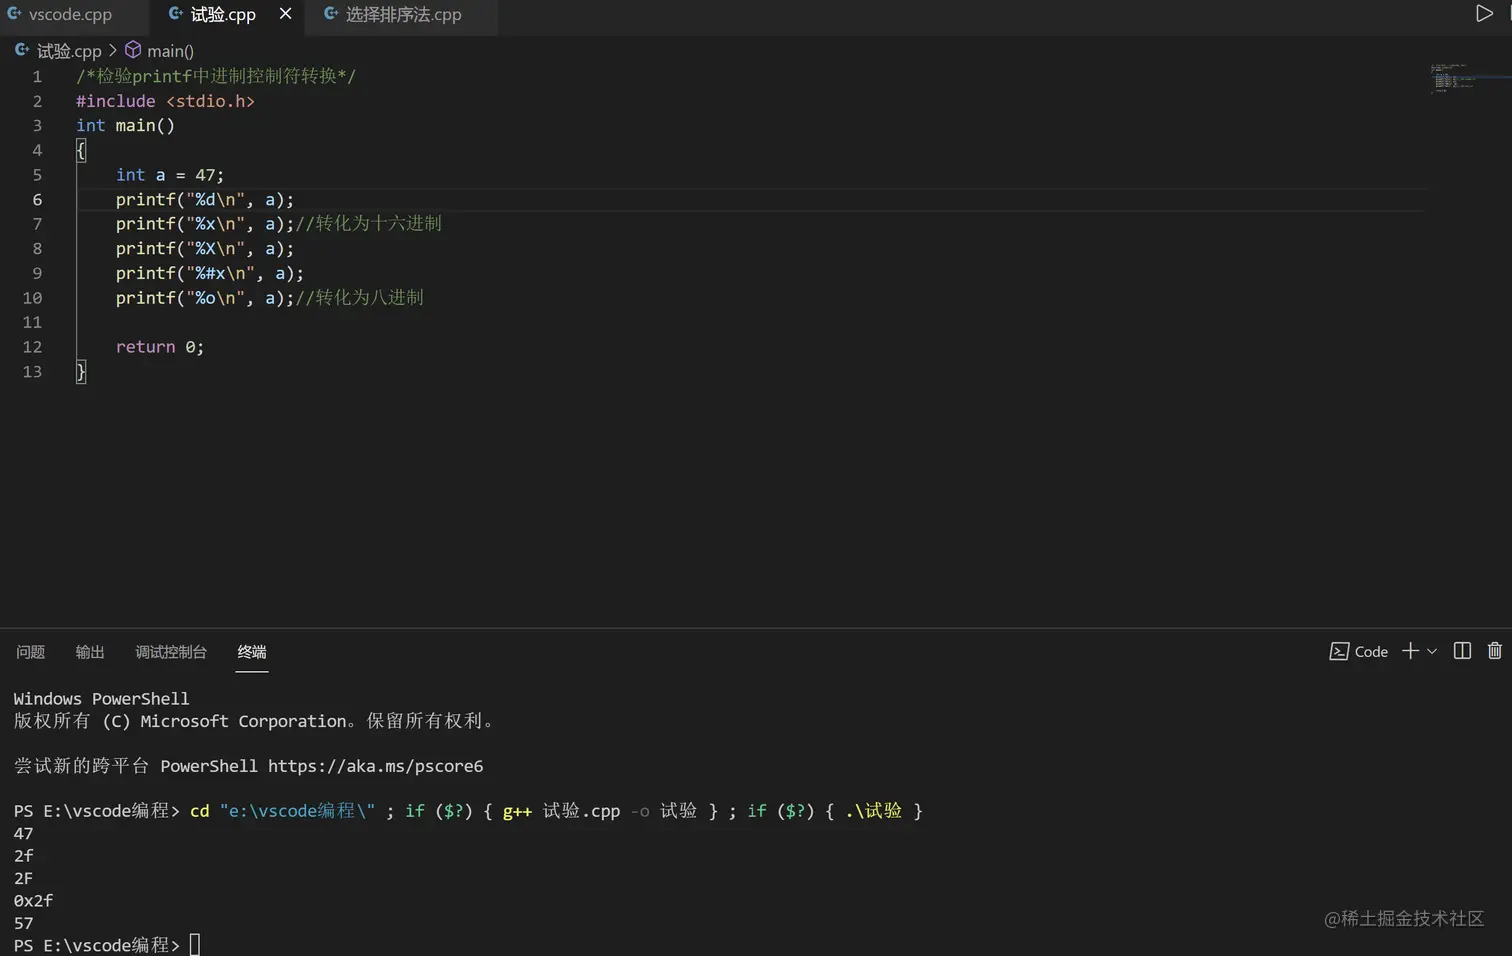Open the 问题 panel tab

[x=30, y=652]
